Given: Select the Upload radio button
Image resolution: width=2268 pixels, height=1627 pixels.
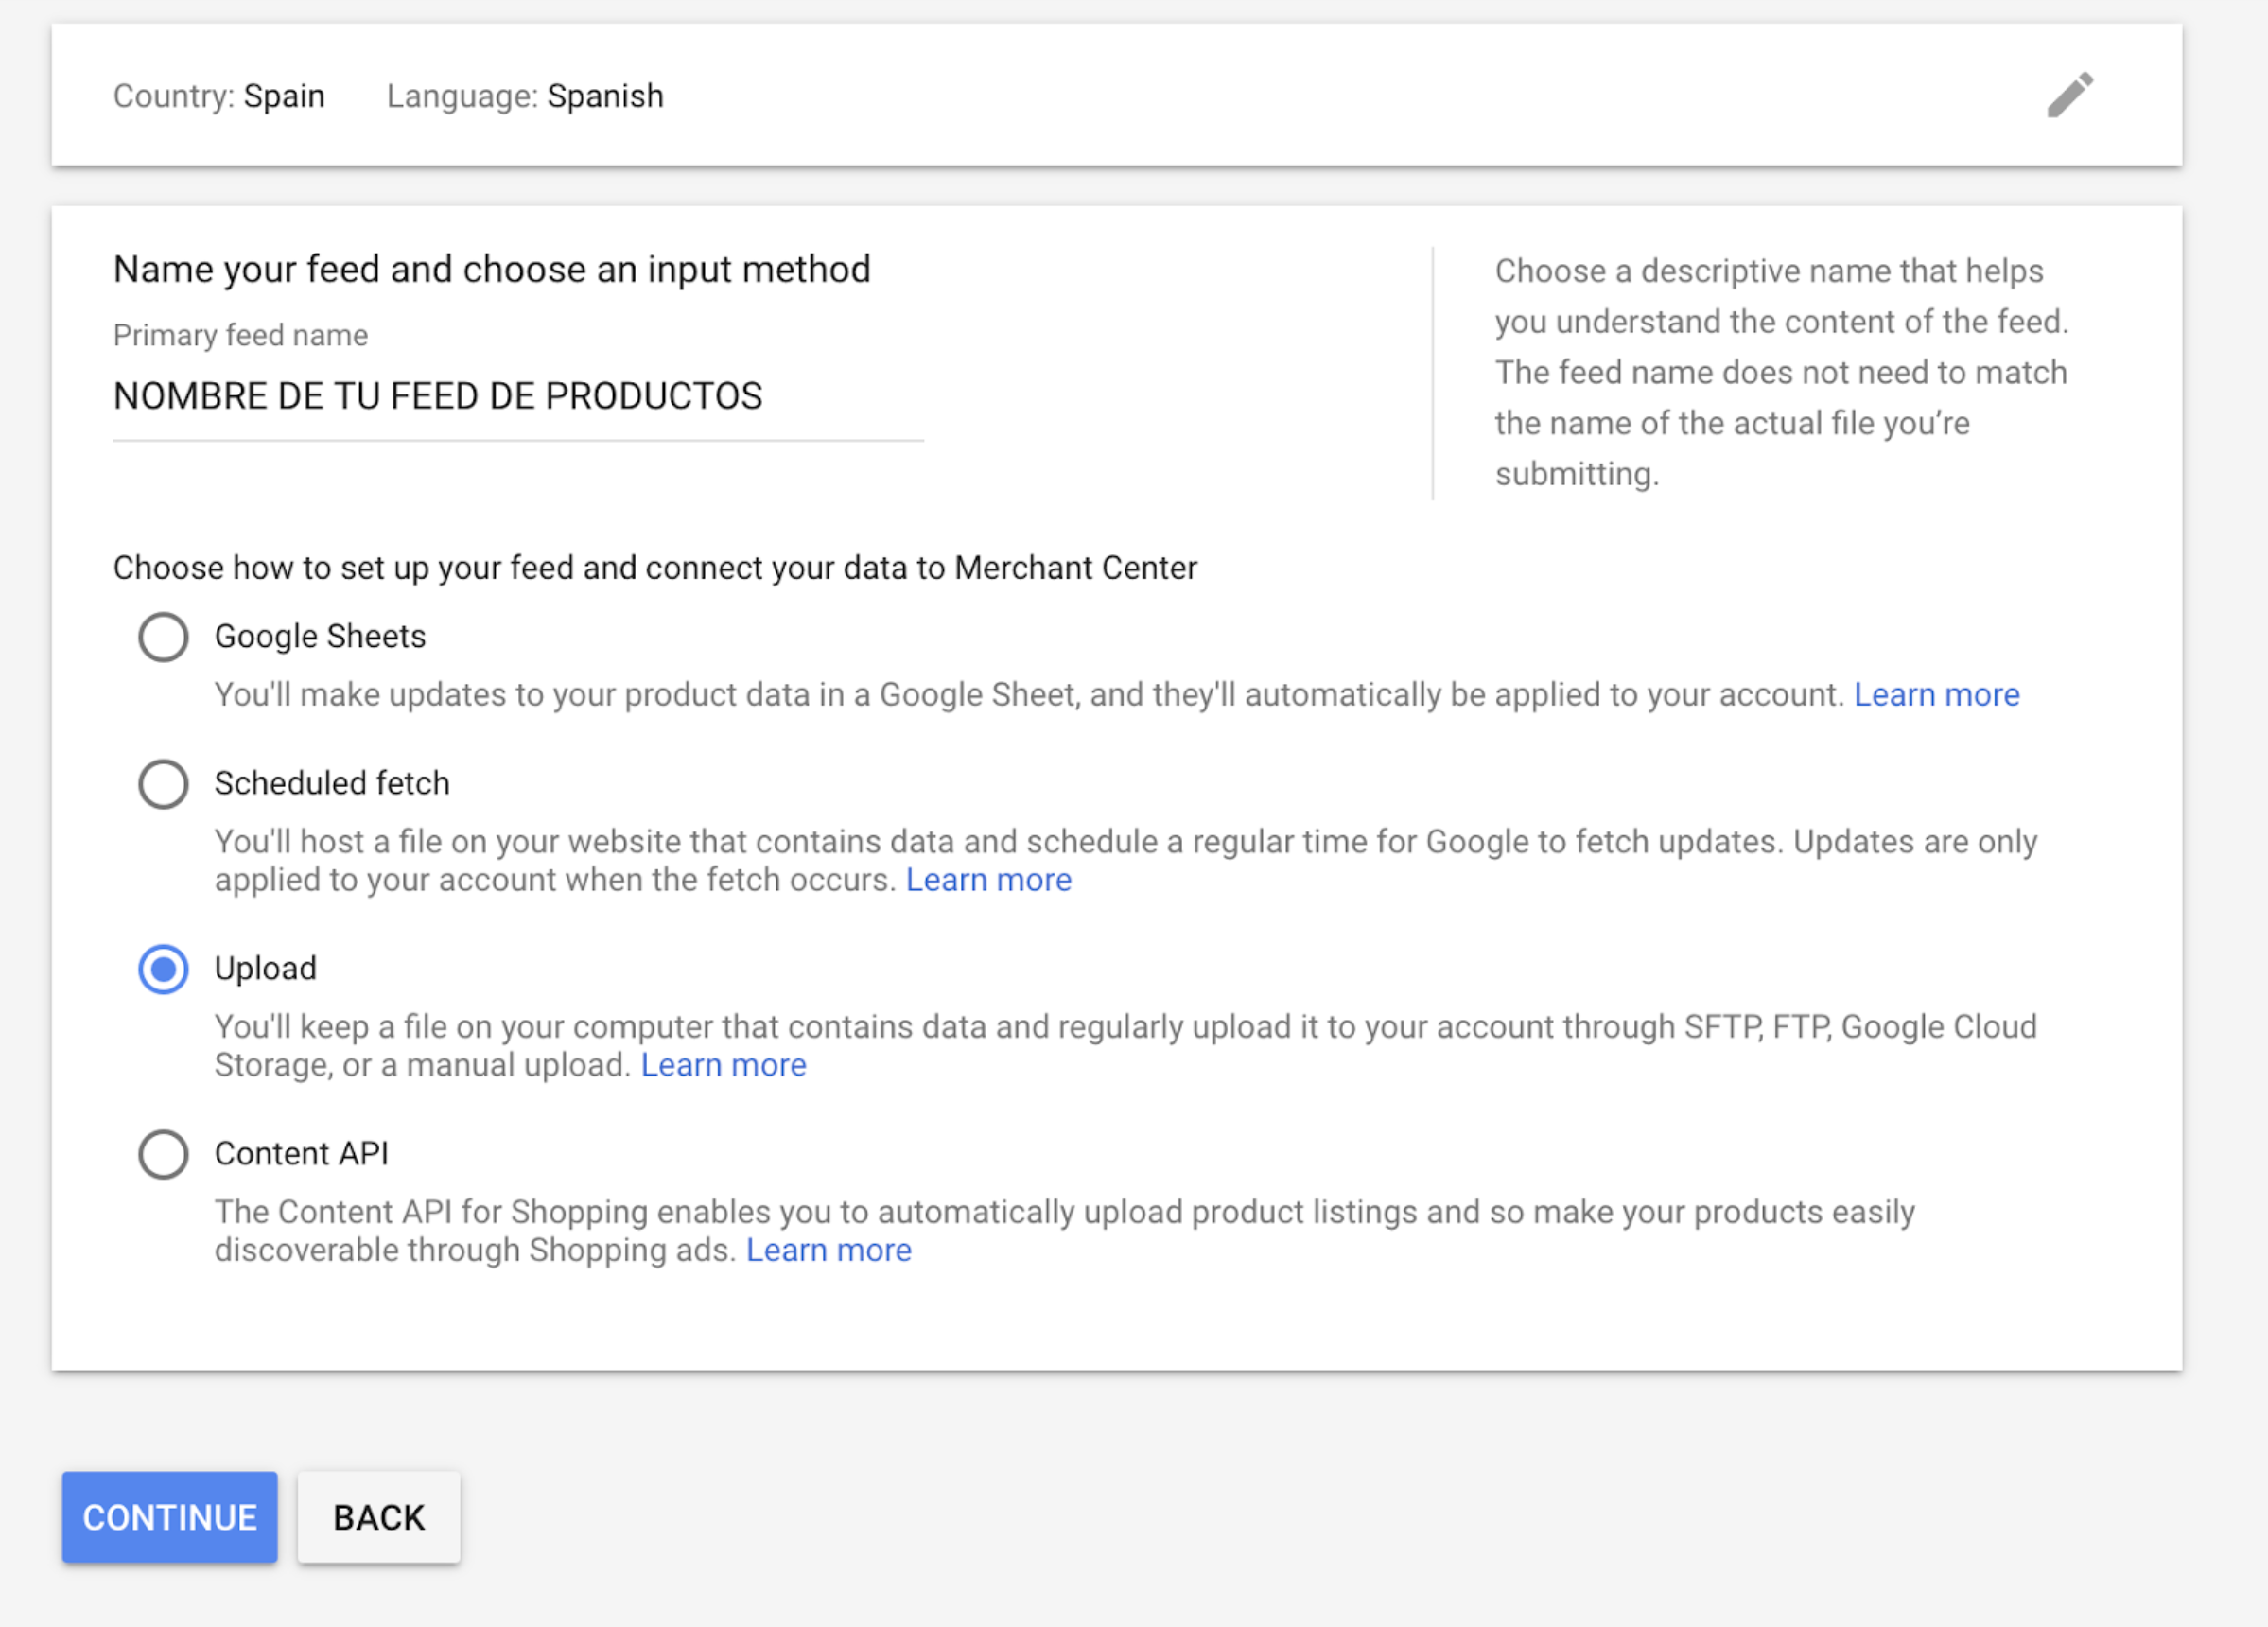Looking at the screenshot, I should tap(163, 969).
